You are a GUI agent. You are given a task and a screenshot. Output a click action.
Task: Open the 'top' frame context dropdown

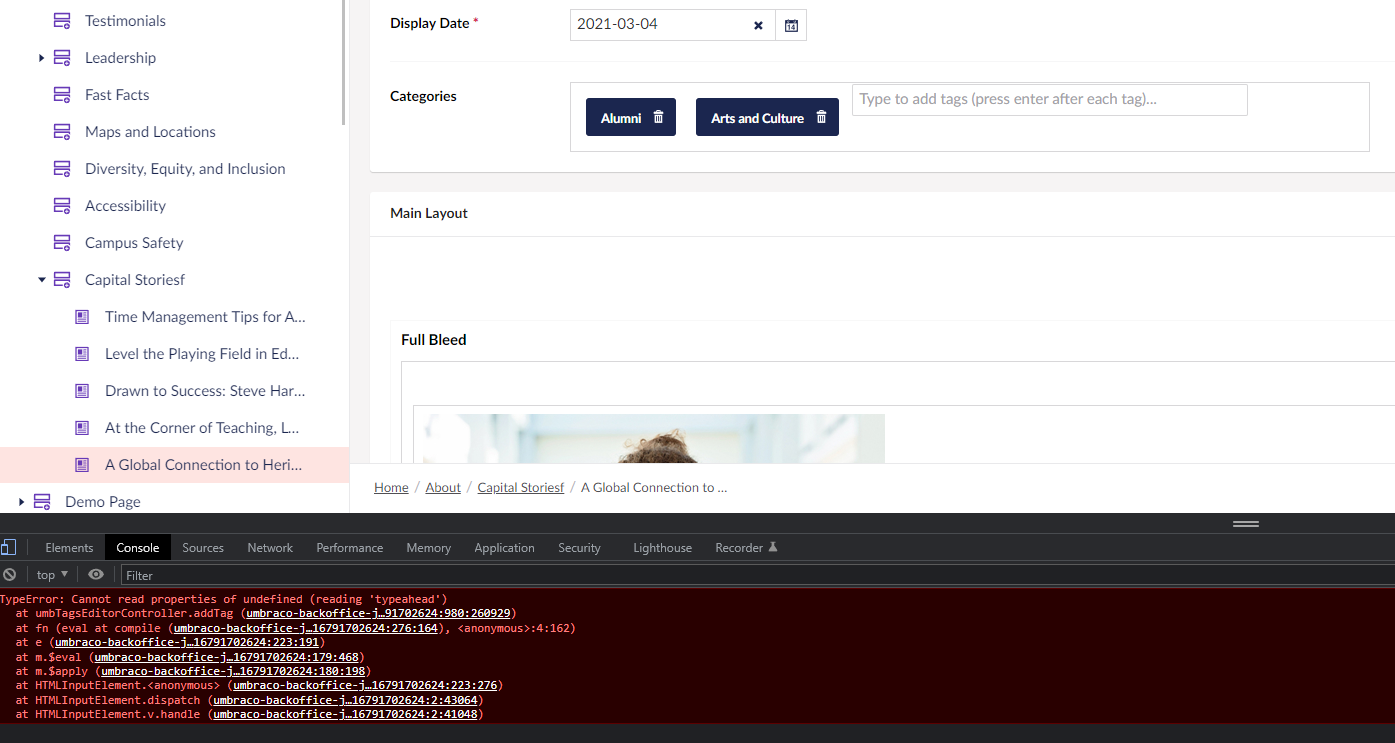click(x=50, y=574)
